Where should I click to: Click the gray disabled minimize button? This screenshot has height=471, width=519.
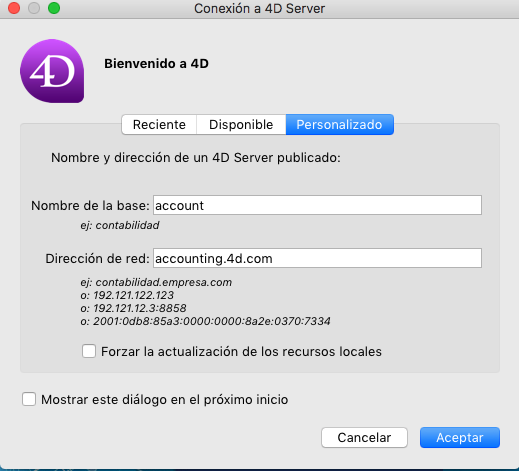34,8
